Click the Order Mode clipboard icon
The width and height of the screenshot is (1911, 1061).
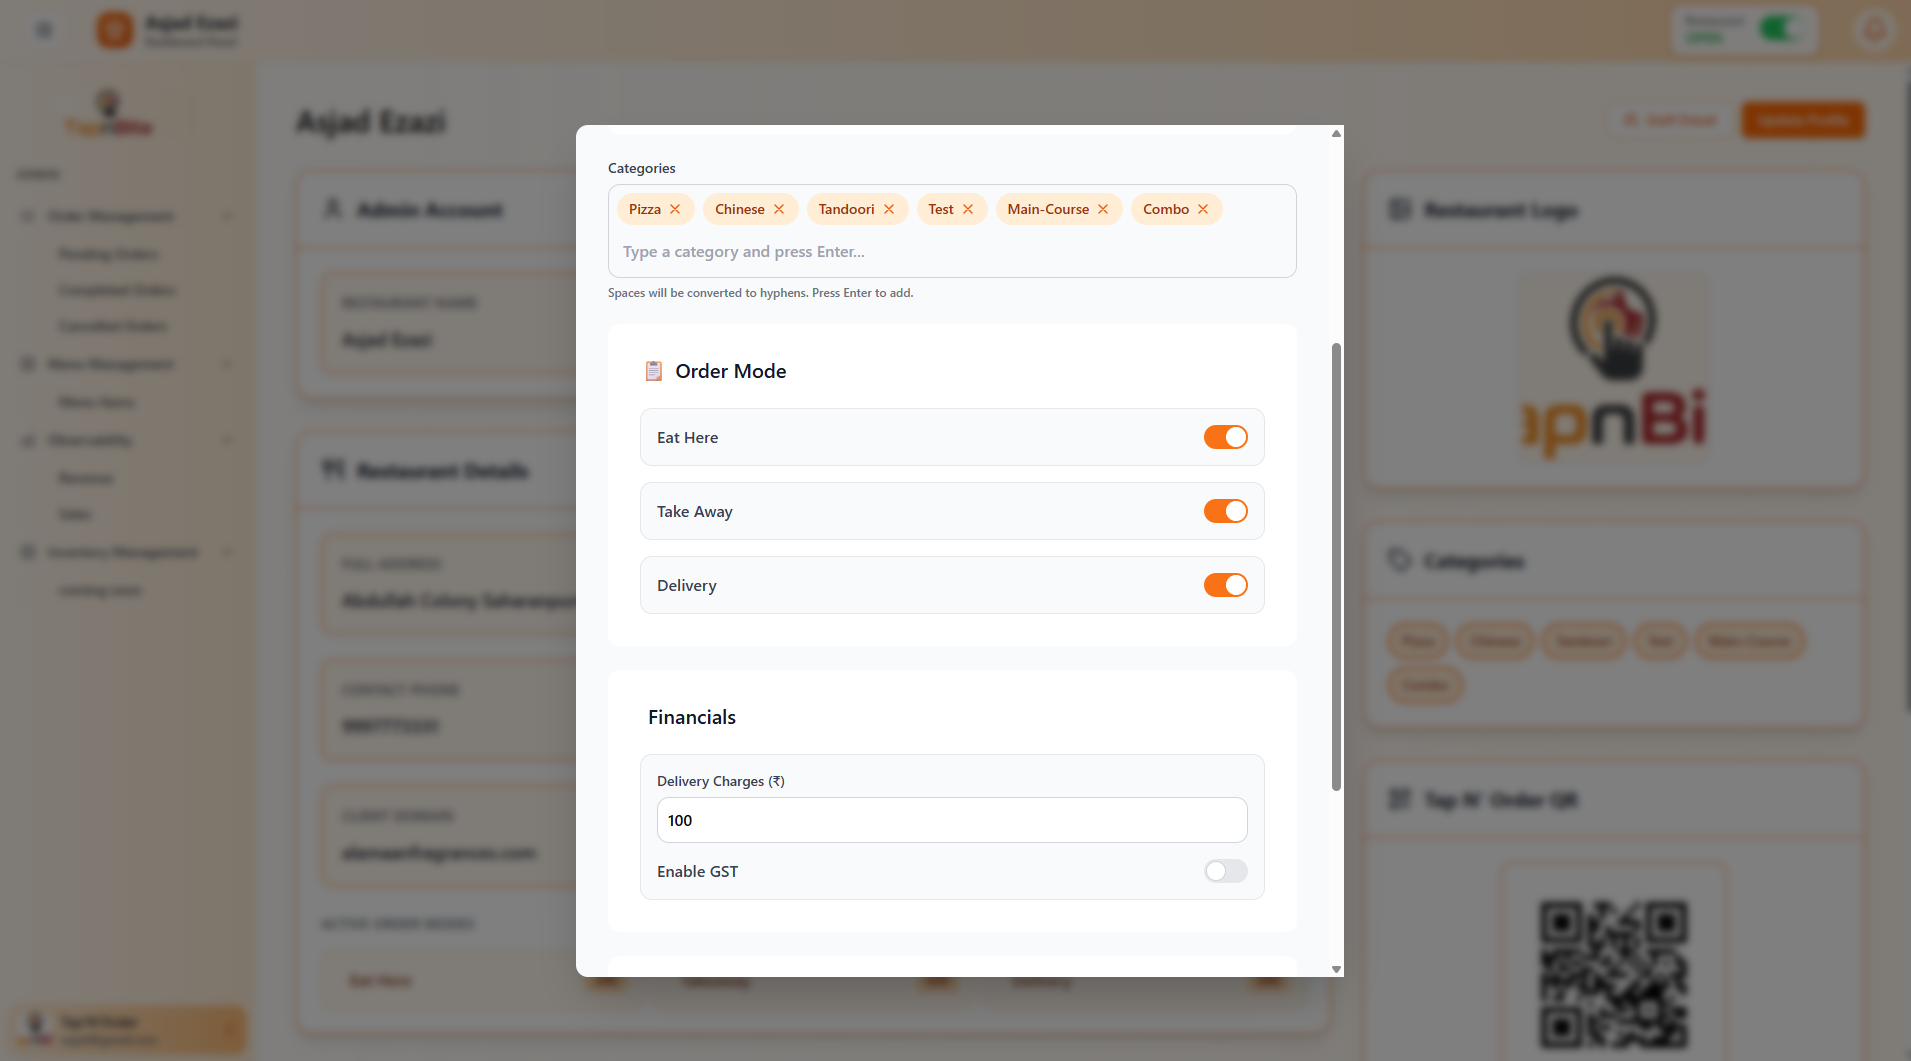[654, 370]
